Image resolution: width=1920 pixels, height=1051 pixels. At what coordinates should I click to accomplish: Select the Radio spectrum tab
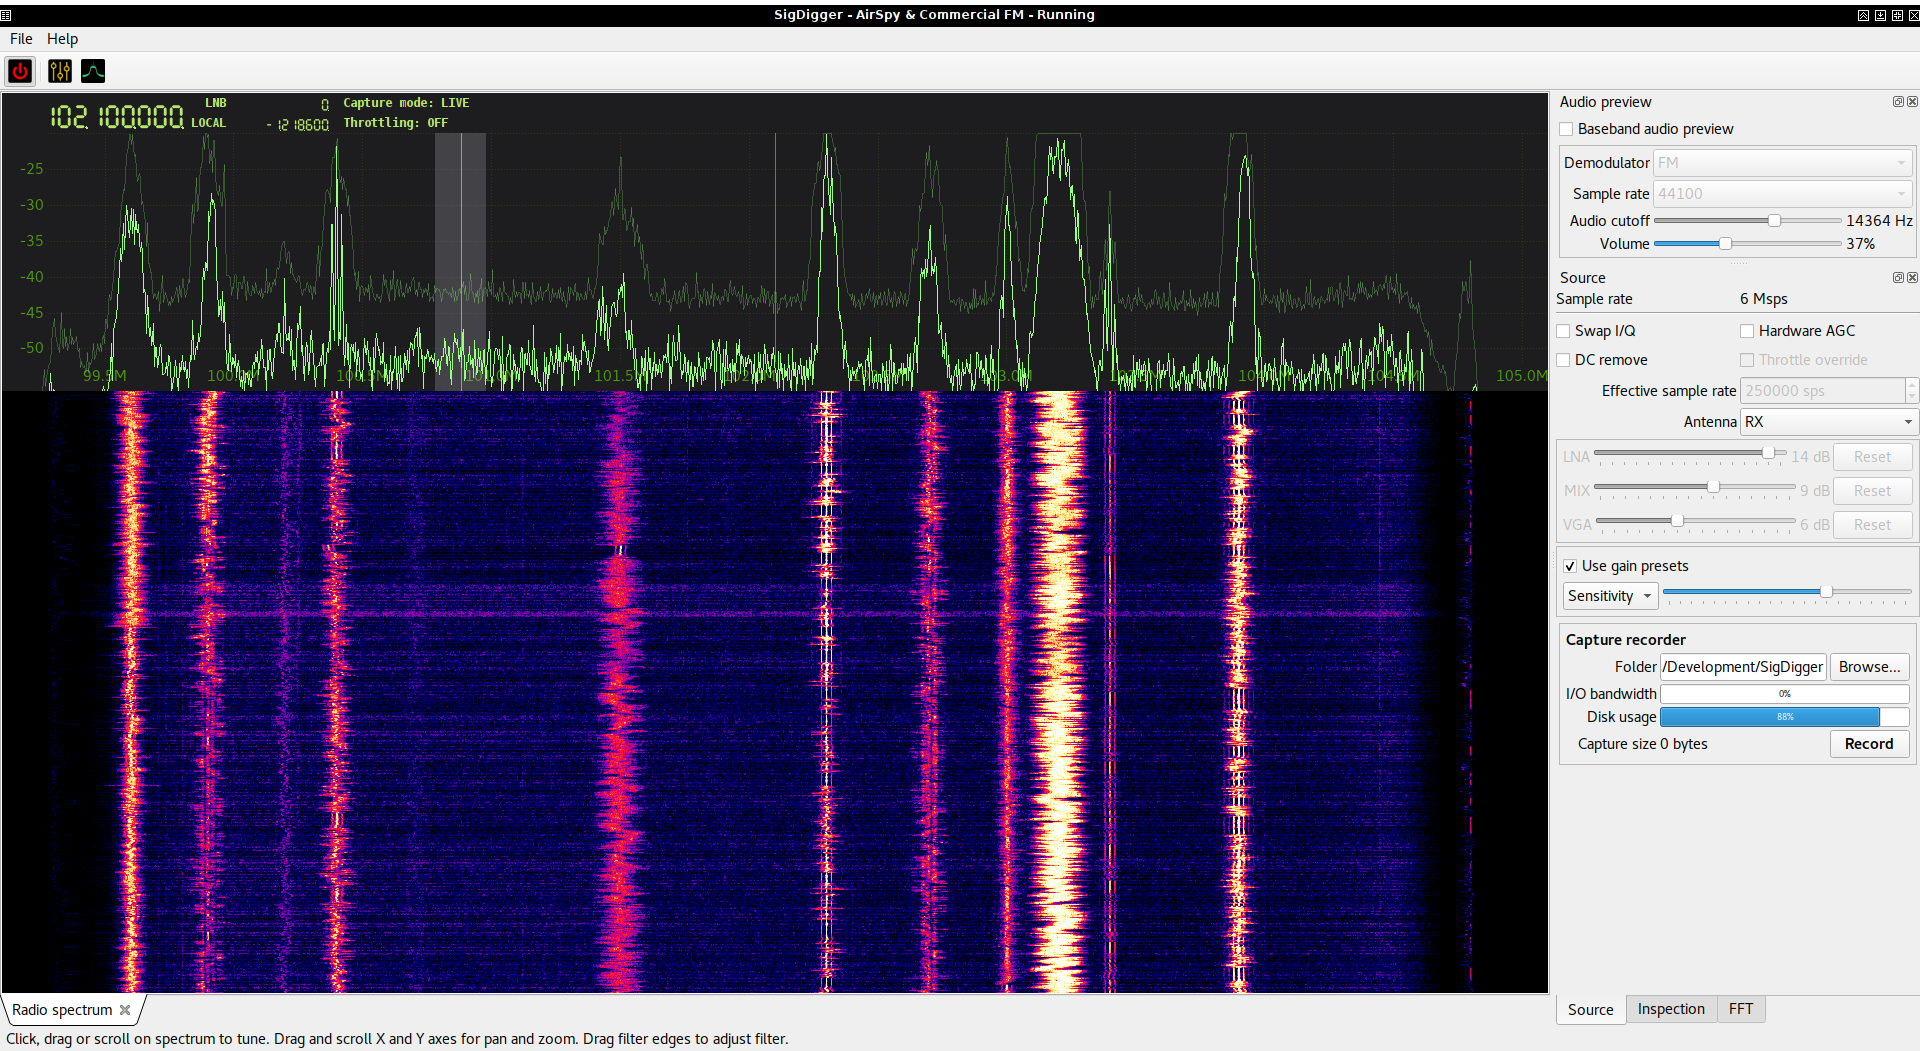click(62, 1010)
